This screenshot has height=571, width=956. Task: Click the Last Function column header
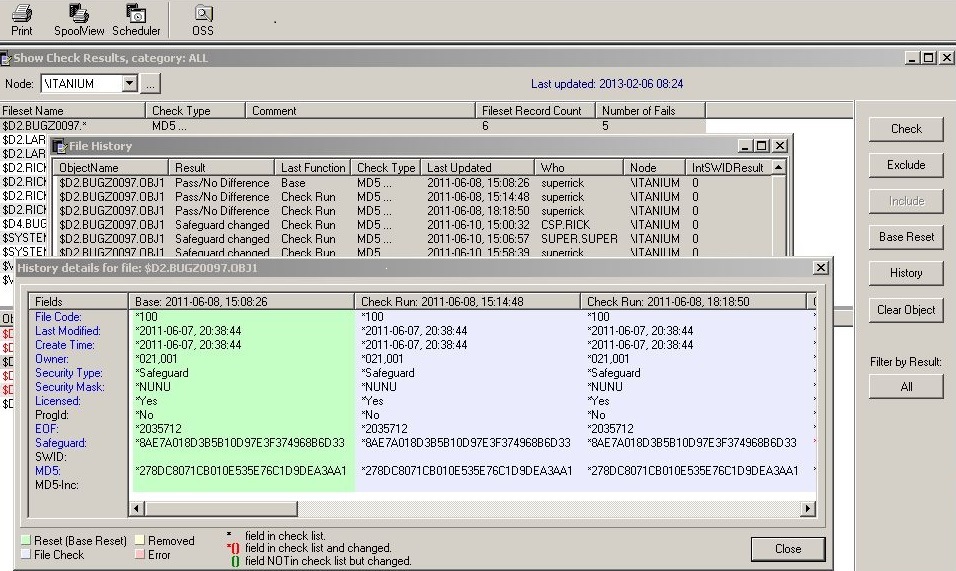point(313,168)
